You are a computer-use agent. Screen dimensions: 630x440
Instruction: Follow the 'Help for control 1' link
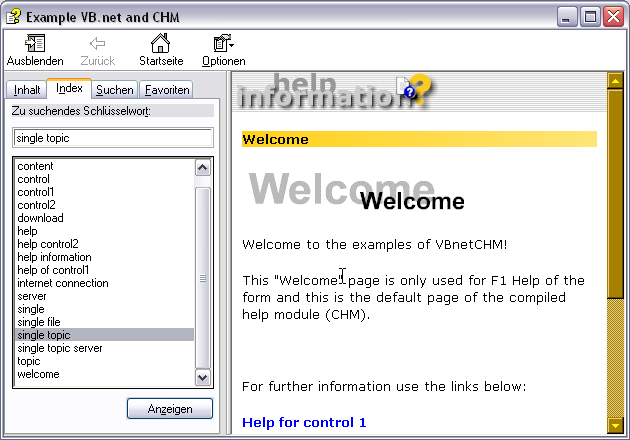[304, 423]
